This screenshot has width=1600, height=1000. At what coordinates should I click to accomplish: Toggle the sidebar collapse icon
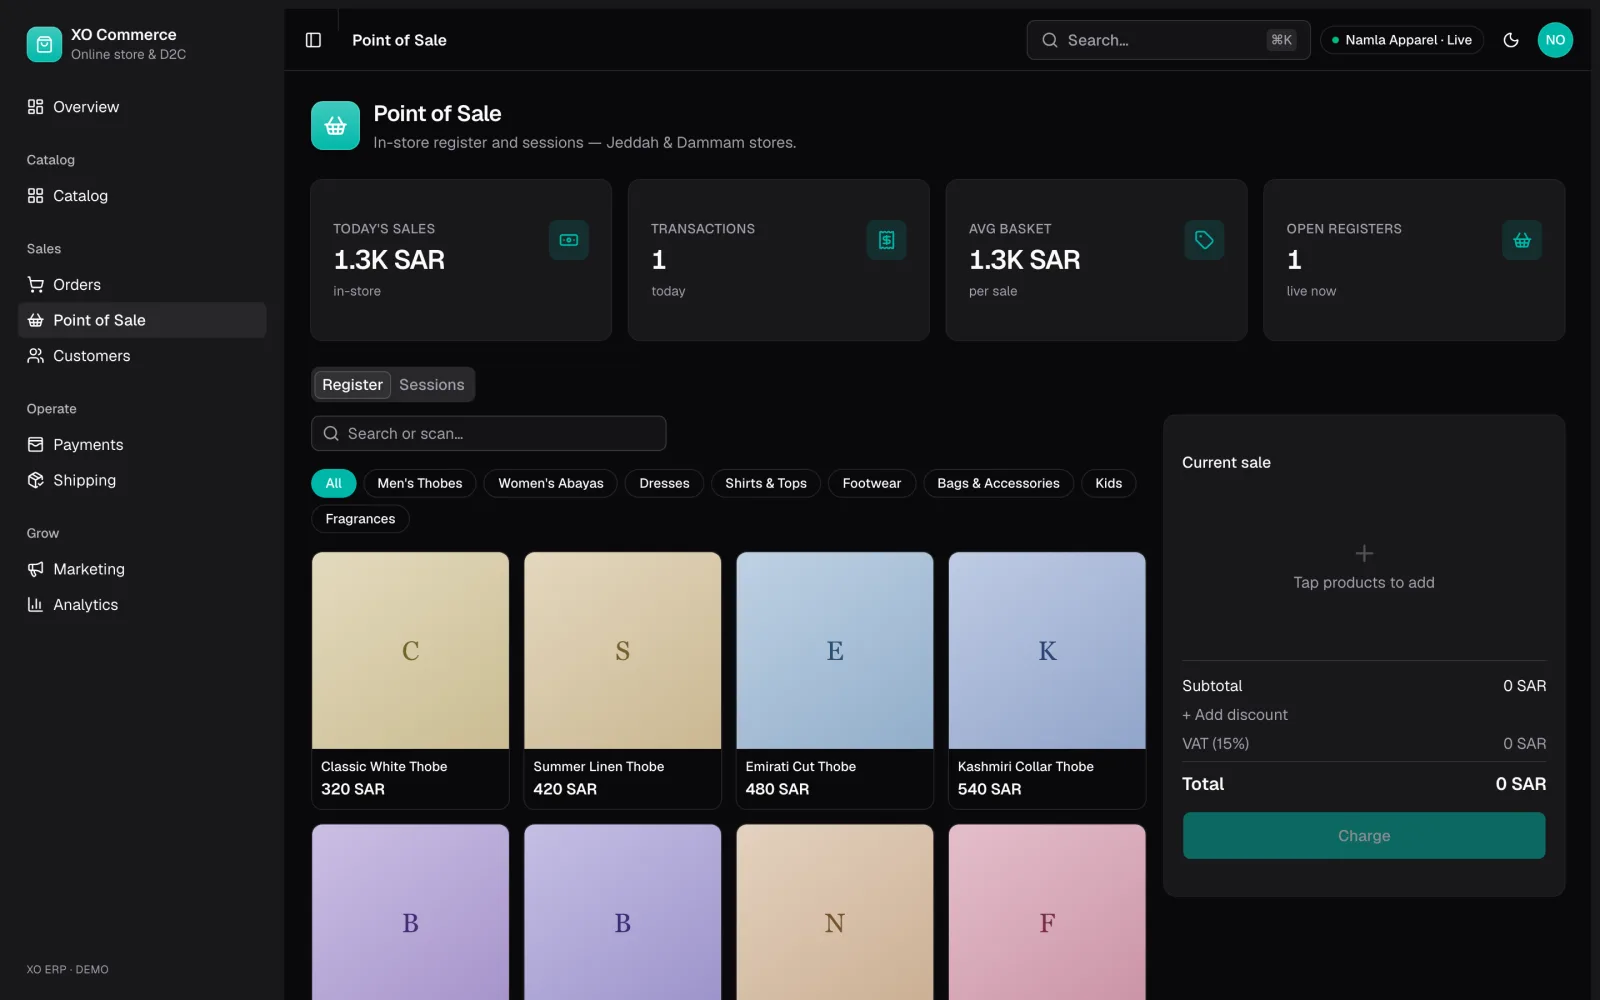(313, 40)
